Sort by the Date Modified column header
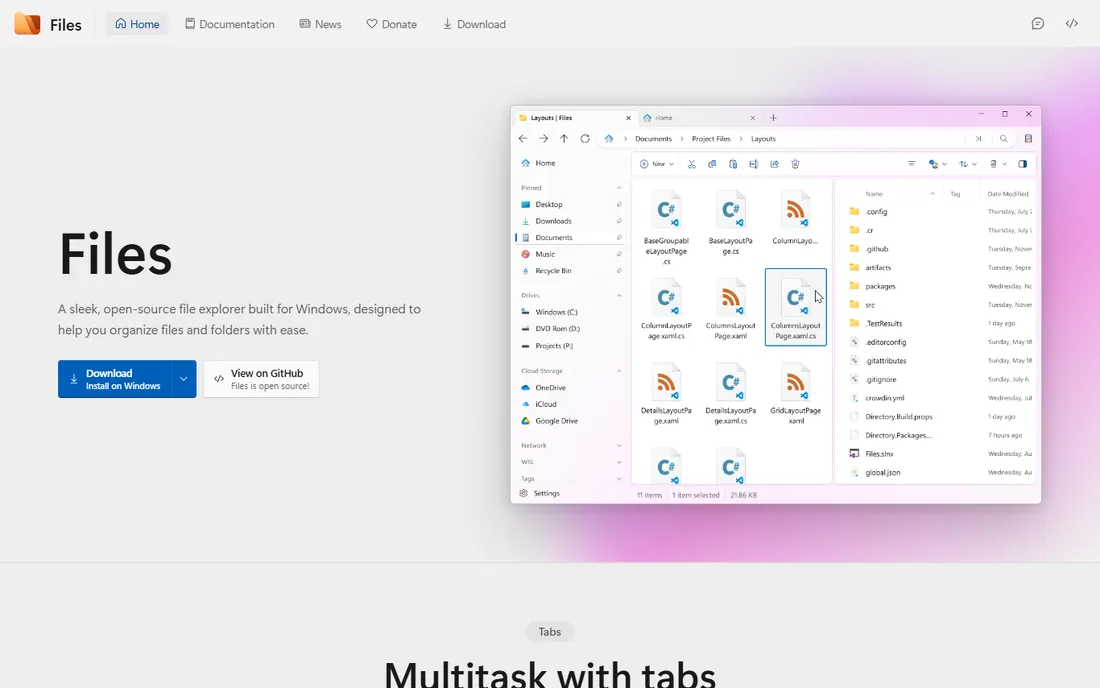Image resolution: width=1100 pixels, height=688 pixels. [1008, 194]
